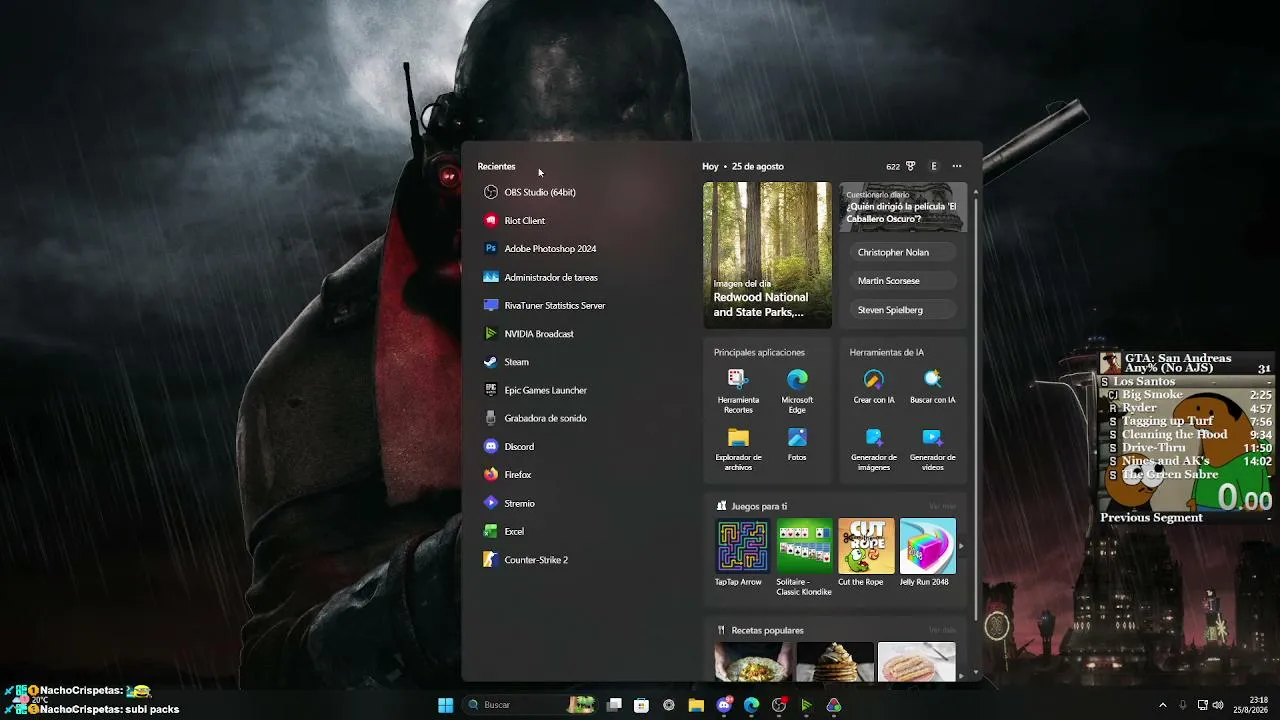Open the rewards points trophy showing 622

(x=901, y=166)
